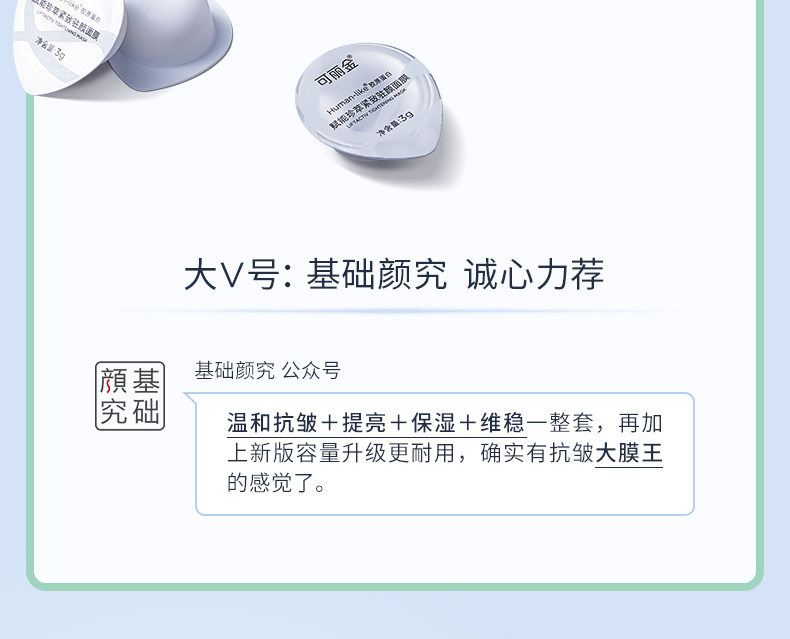Click the 基础颜究 square logo icon

point(130,396)
